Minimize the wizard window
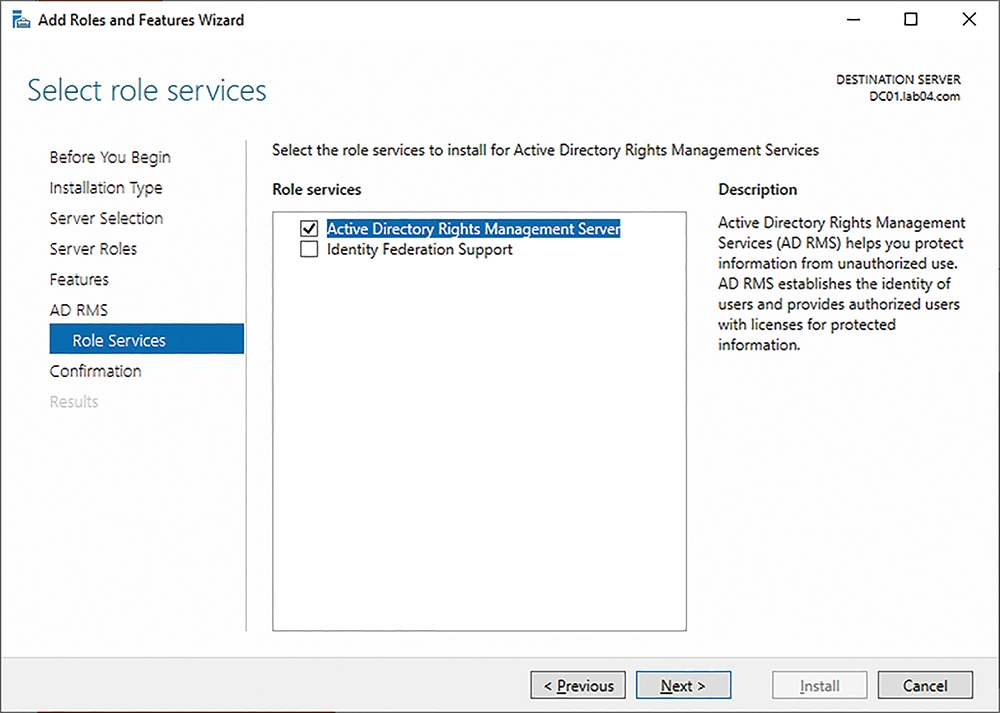 click(x=853, y=20)
